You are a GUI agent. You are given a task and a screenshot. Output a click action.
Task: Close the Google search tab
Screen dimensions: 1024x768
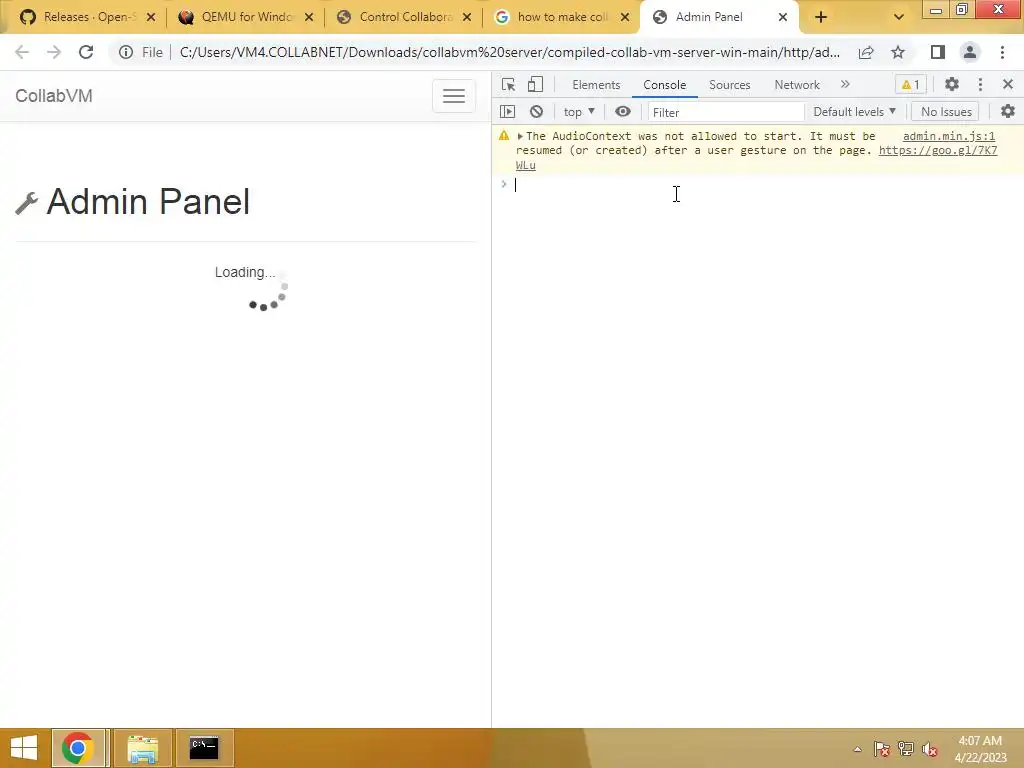point(625,17)
